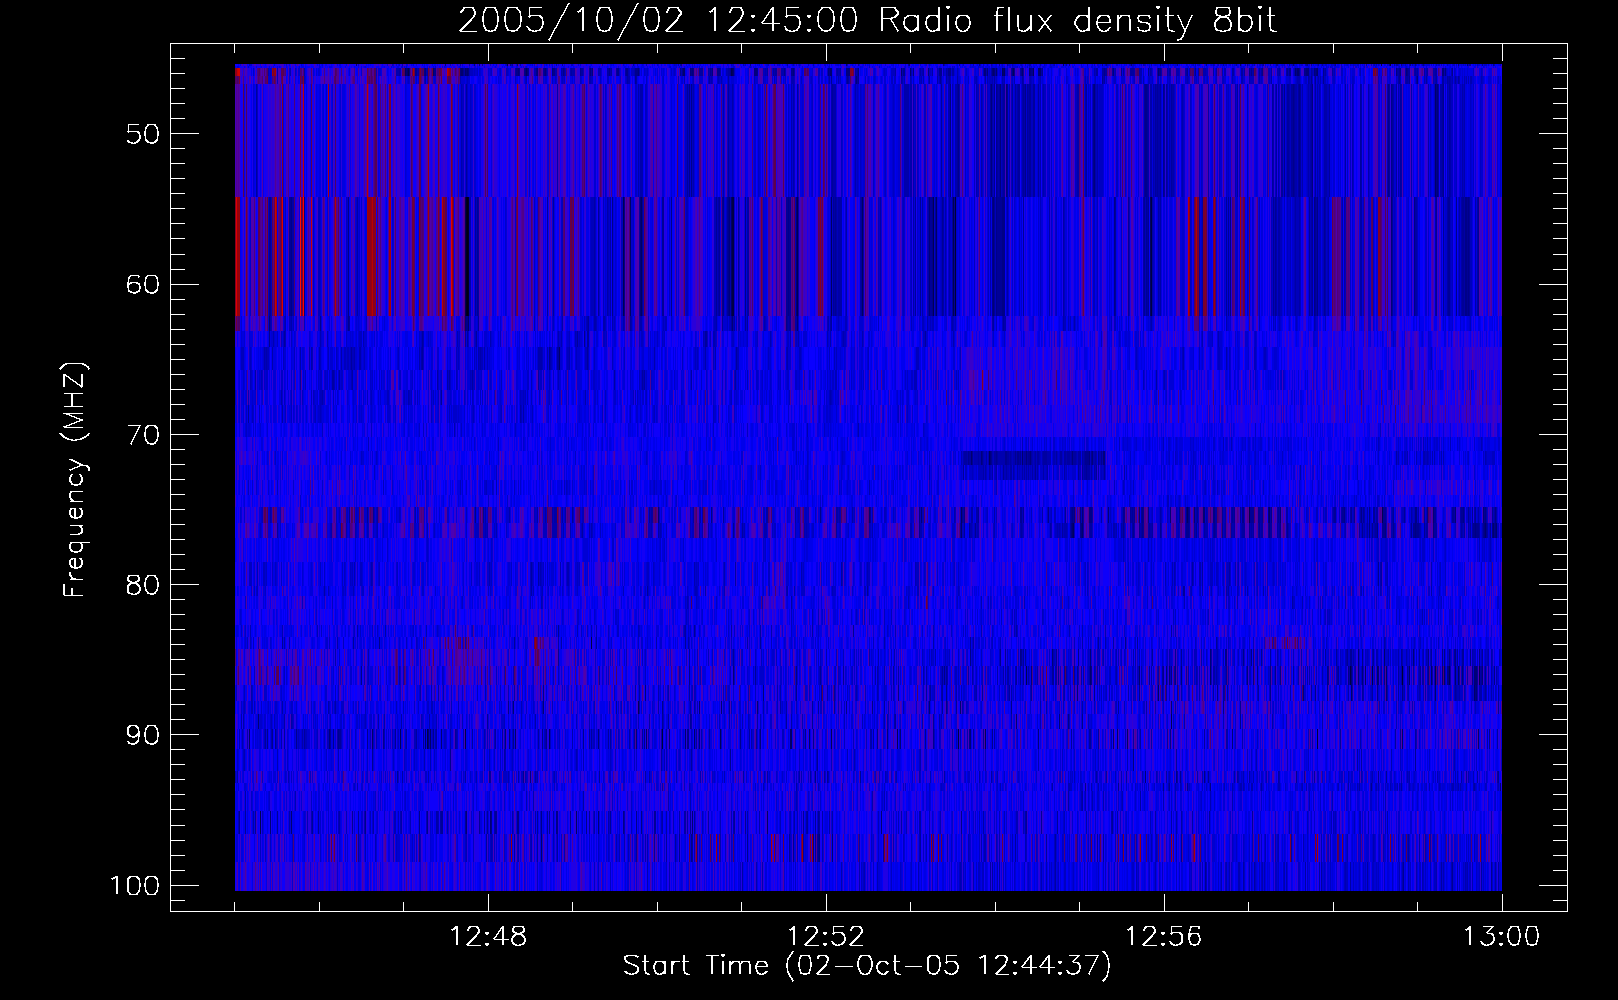
Task: Click the "Frequency (MHZ)" axis label
Action: tap(75, 480)
